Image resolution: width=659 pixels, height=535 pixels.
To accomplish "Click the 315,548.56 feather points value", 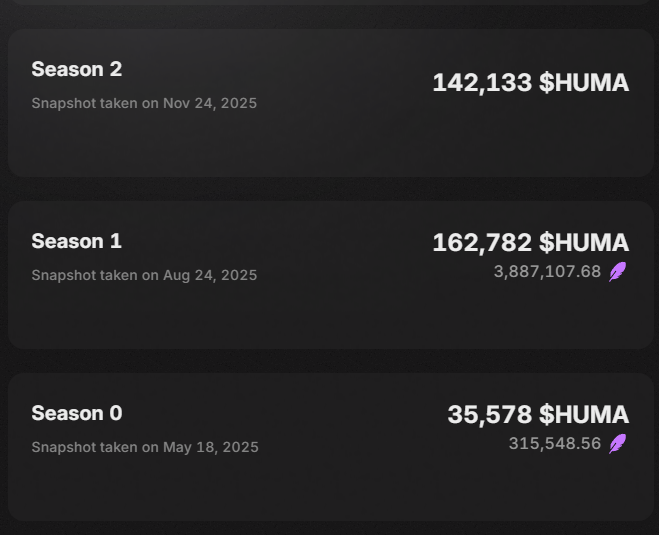I will click(555, 443).
